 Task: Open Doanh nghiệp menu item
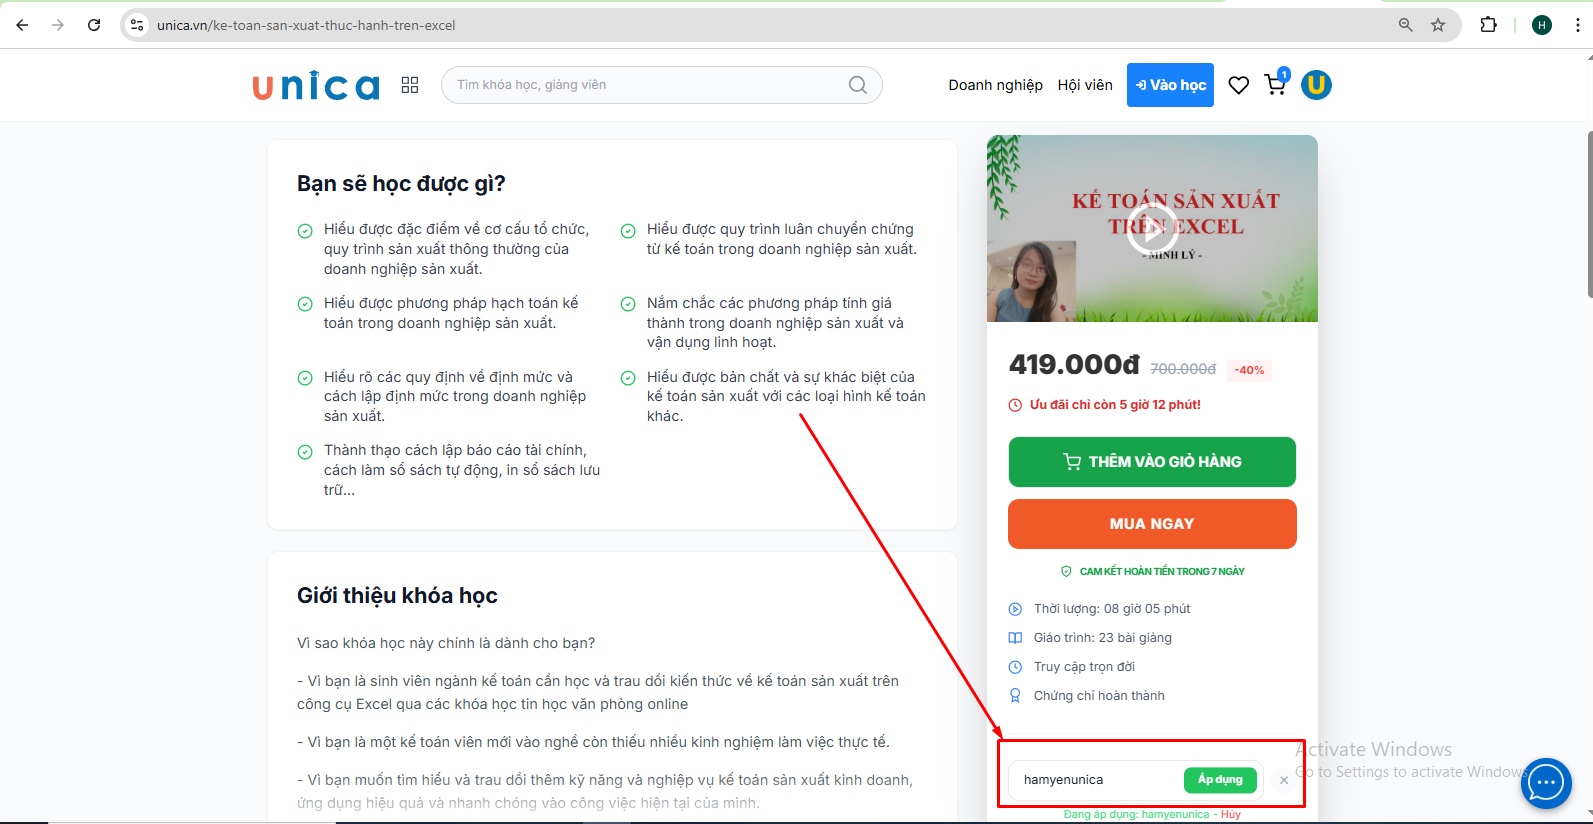pyautogui.click(x=995, y=85)
